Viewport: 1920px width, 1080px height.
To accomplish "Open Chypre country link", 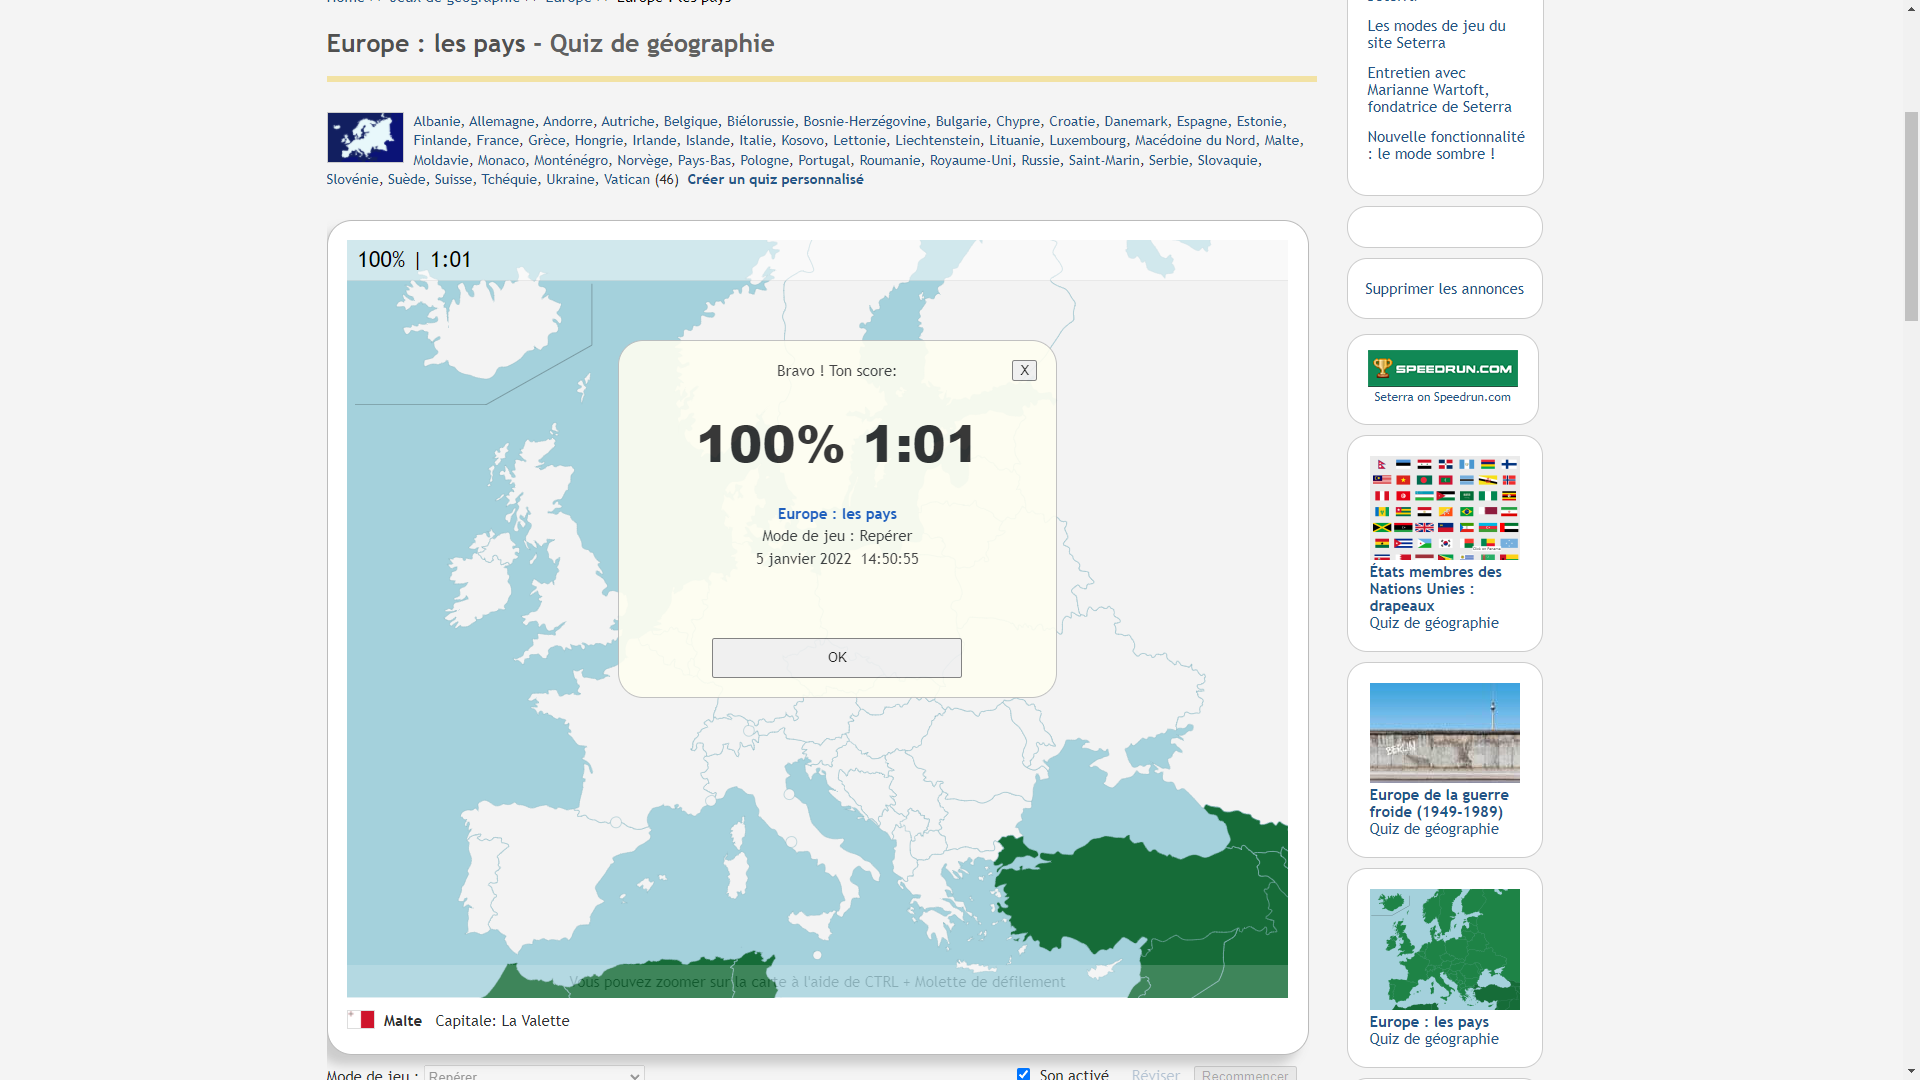I will click(1018, 121).
